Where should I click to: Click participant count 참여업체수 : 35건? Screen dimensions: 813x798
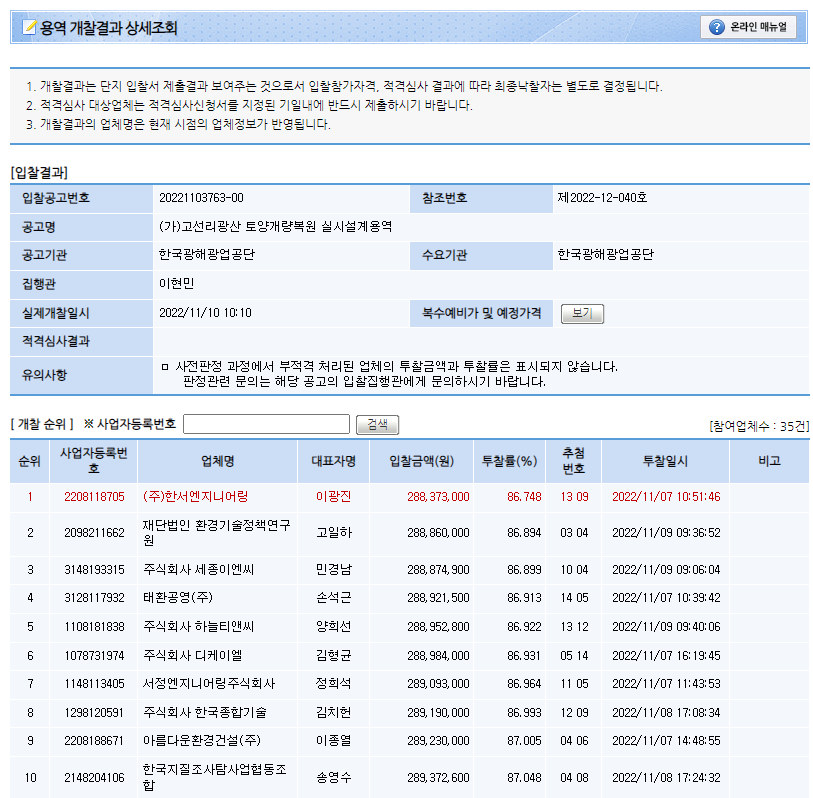point(759,426)
